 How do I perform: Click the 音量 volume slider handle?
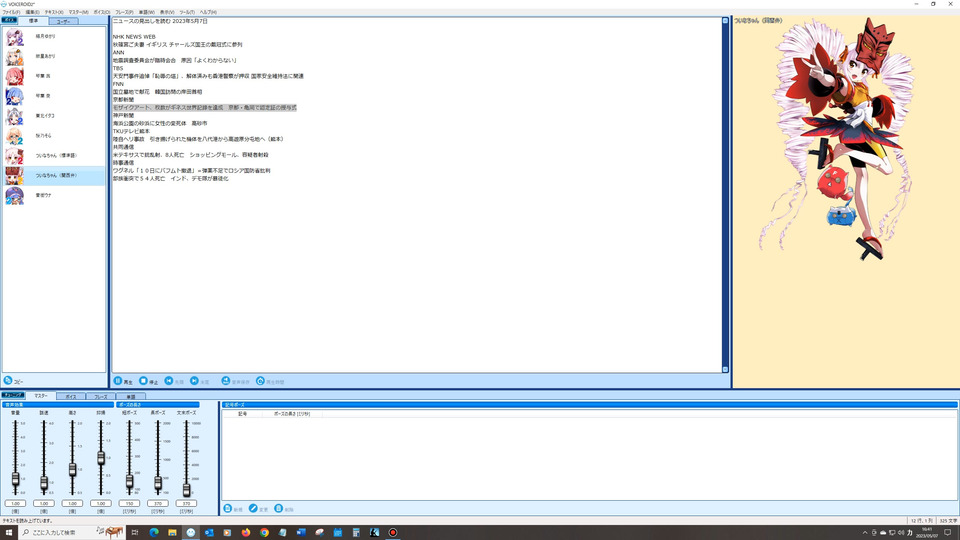[15, 479]
